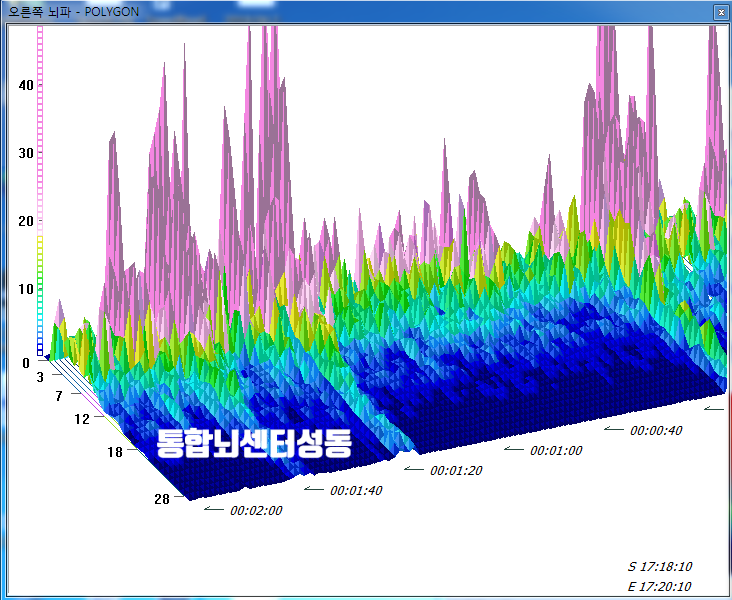Close the POLYGON brainwave window
The width and height of the screenshot is (732, 600).
click(719, 11)
